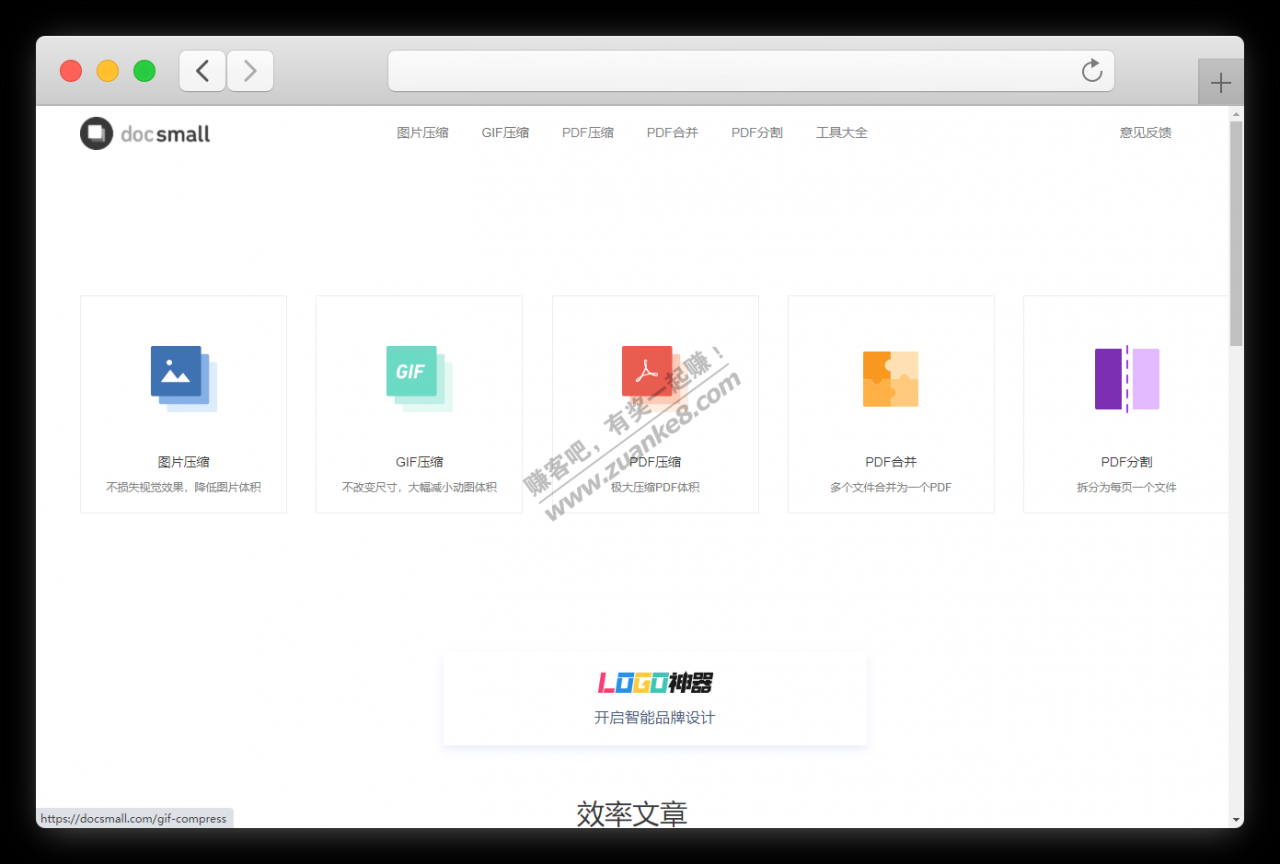Maximize the window with the green button

(145, 71)
